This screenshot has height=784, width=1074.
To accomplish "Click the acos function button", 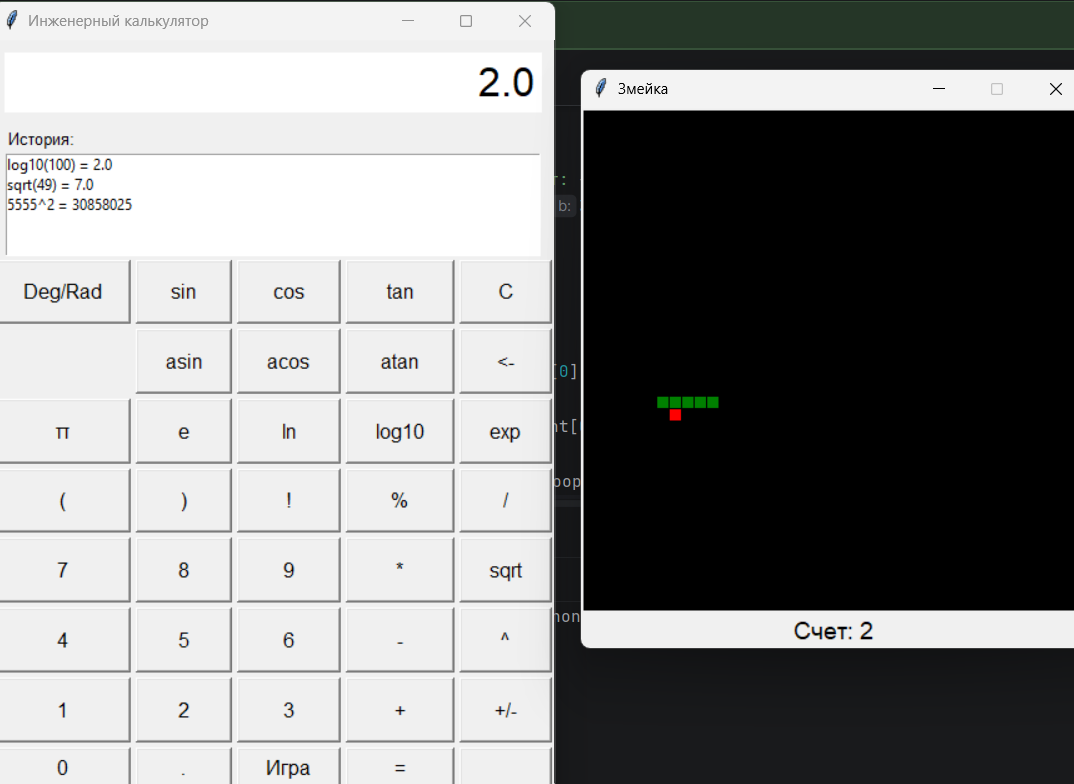I will point(288,362).
